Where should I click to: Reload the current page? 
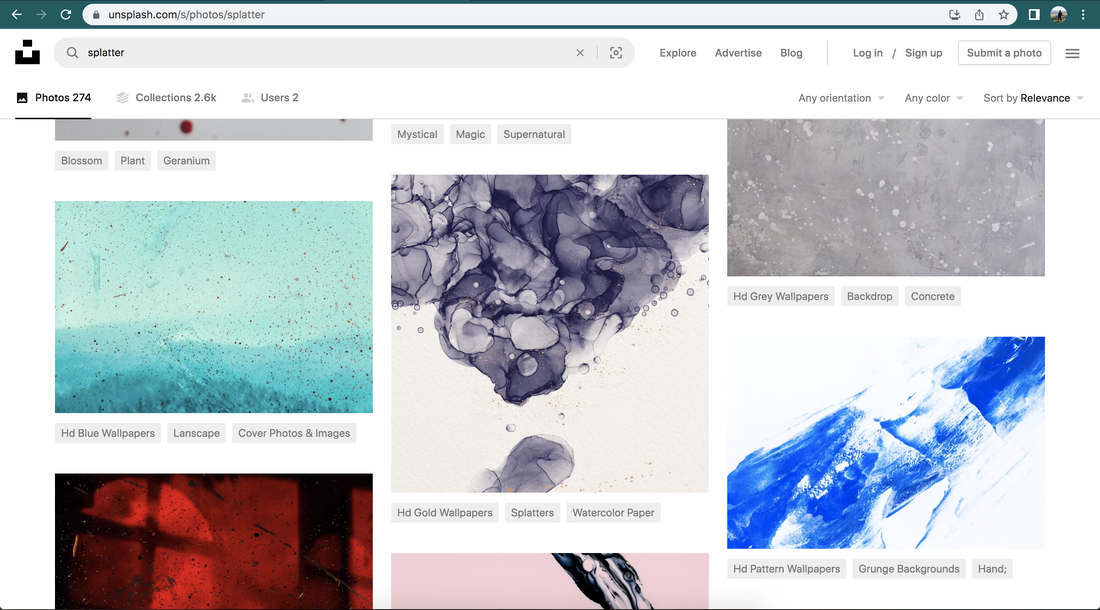coord(66,15)
